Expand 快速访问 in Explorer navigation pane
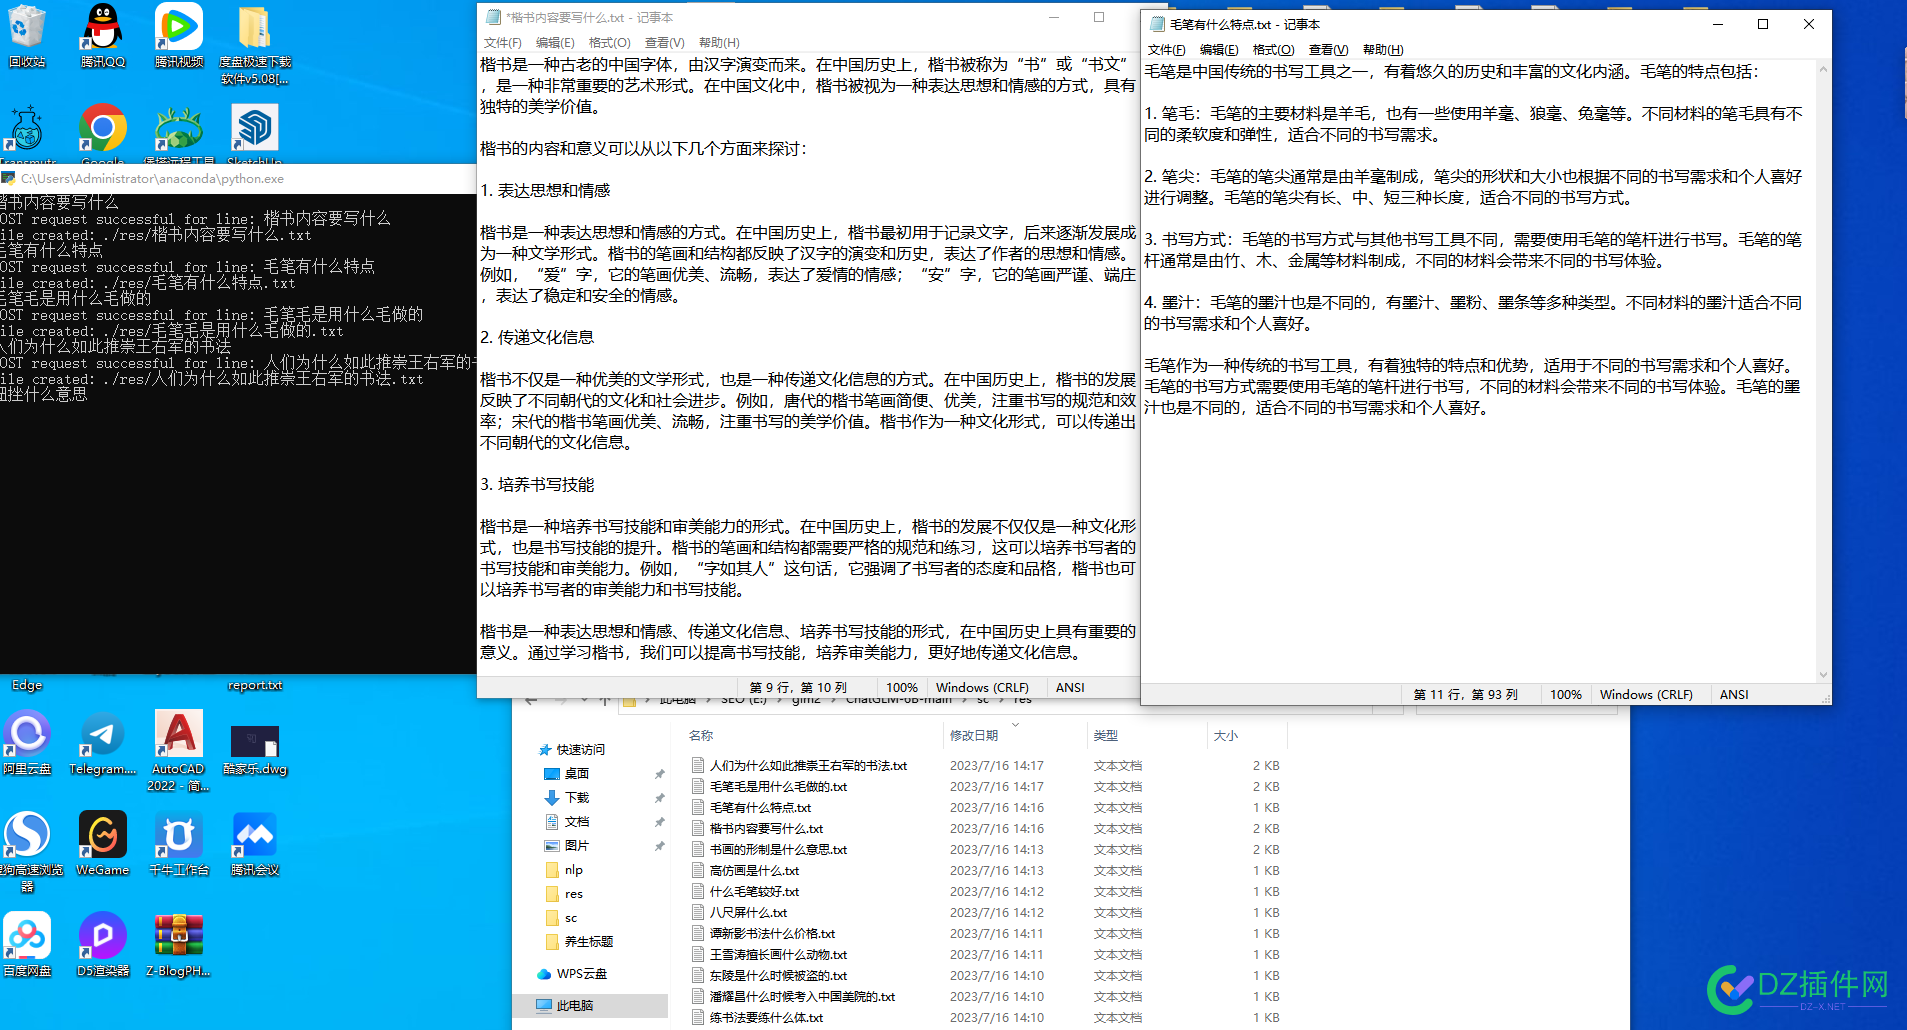 click(571, 749)
